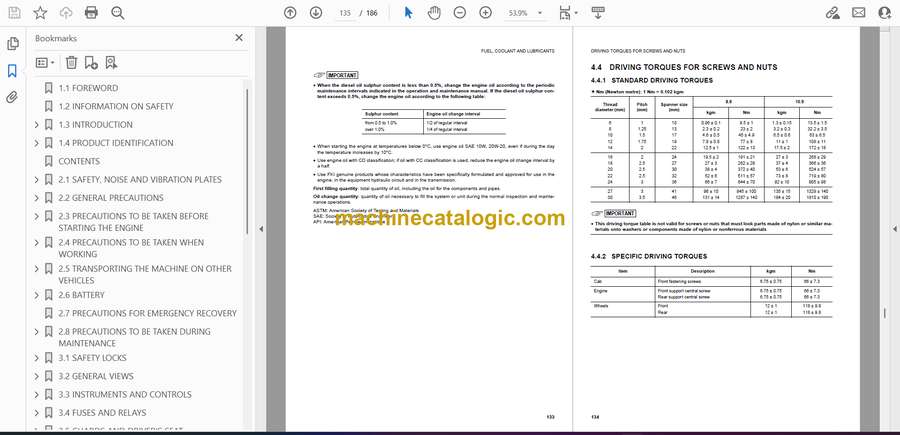
Task: Open bookmark 1.2 INFORMATION ON SAFETY
Action: click(115, 106)
